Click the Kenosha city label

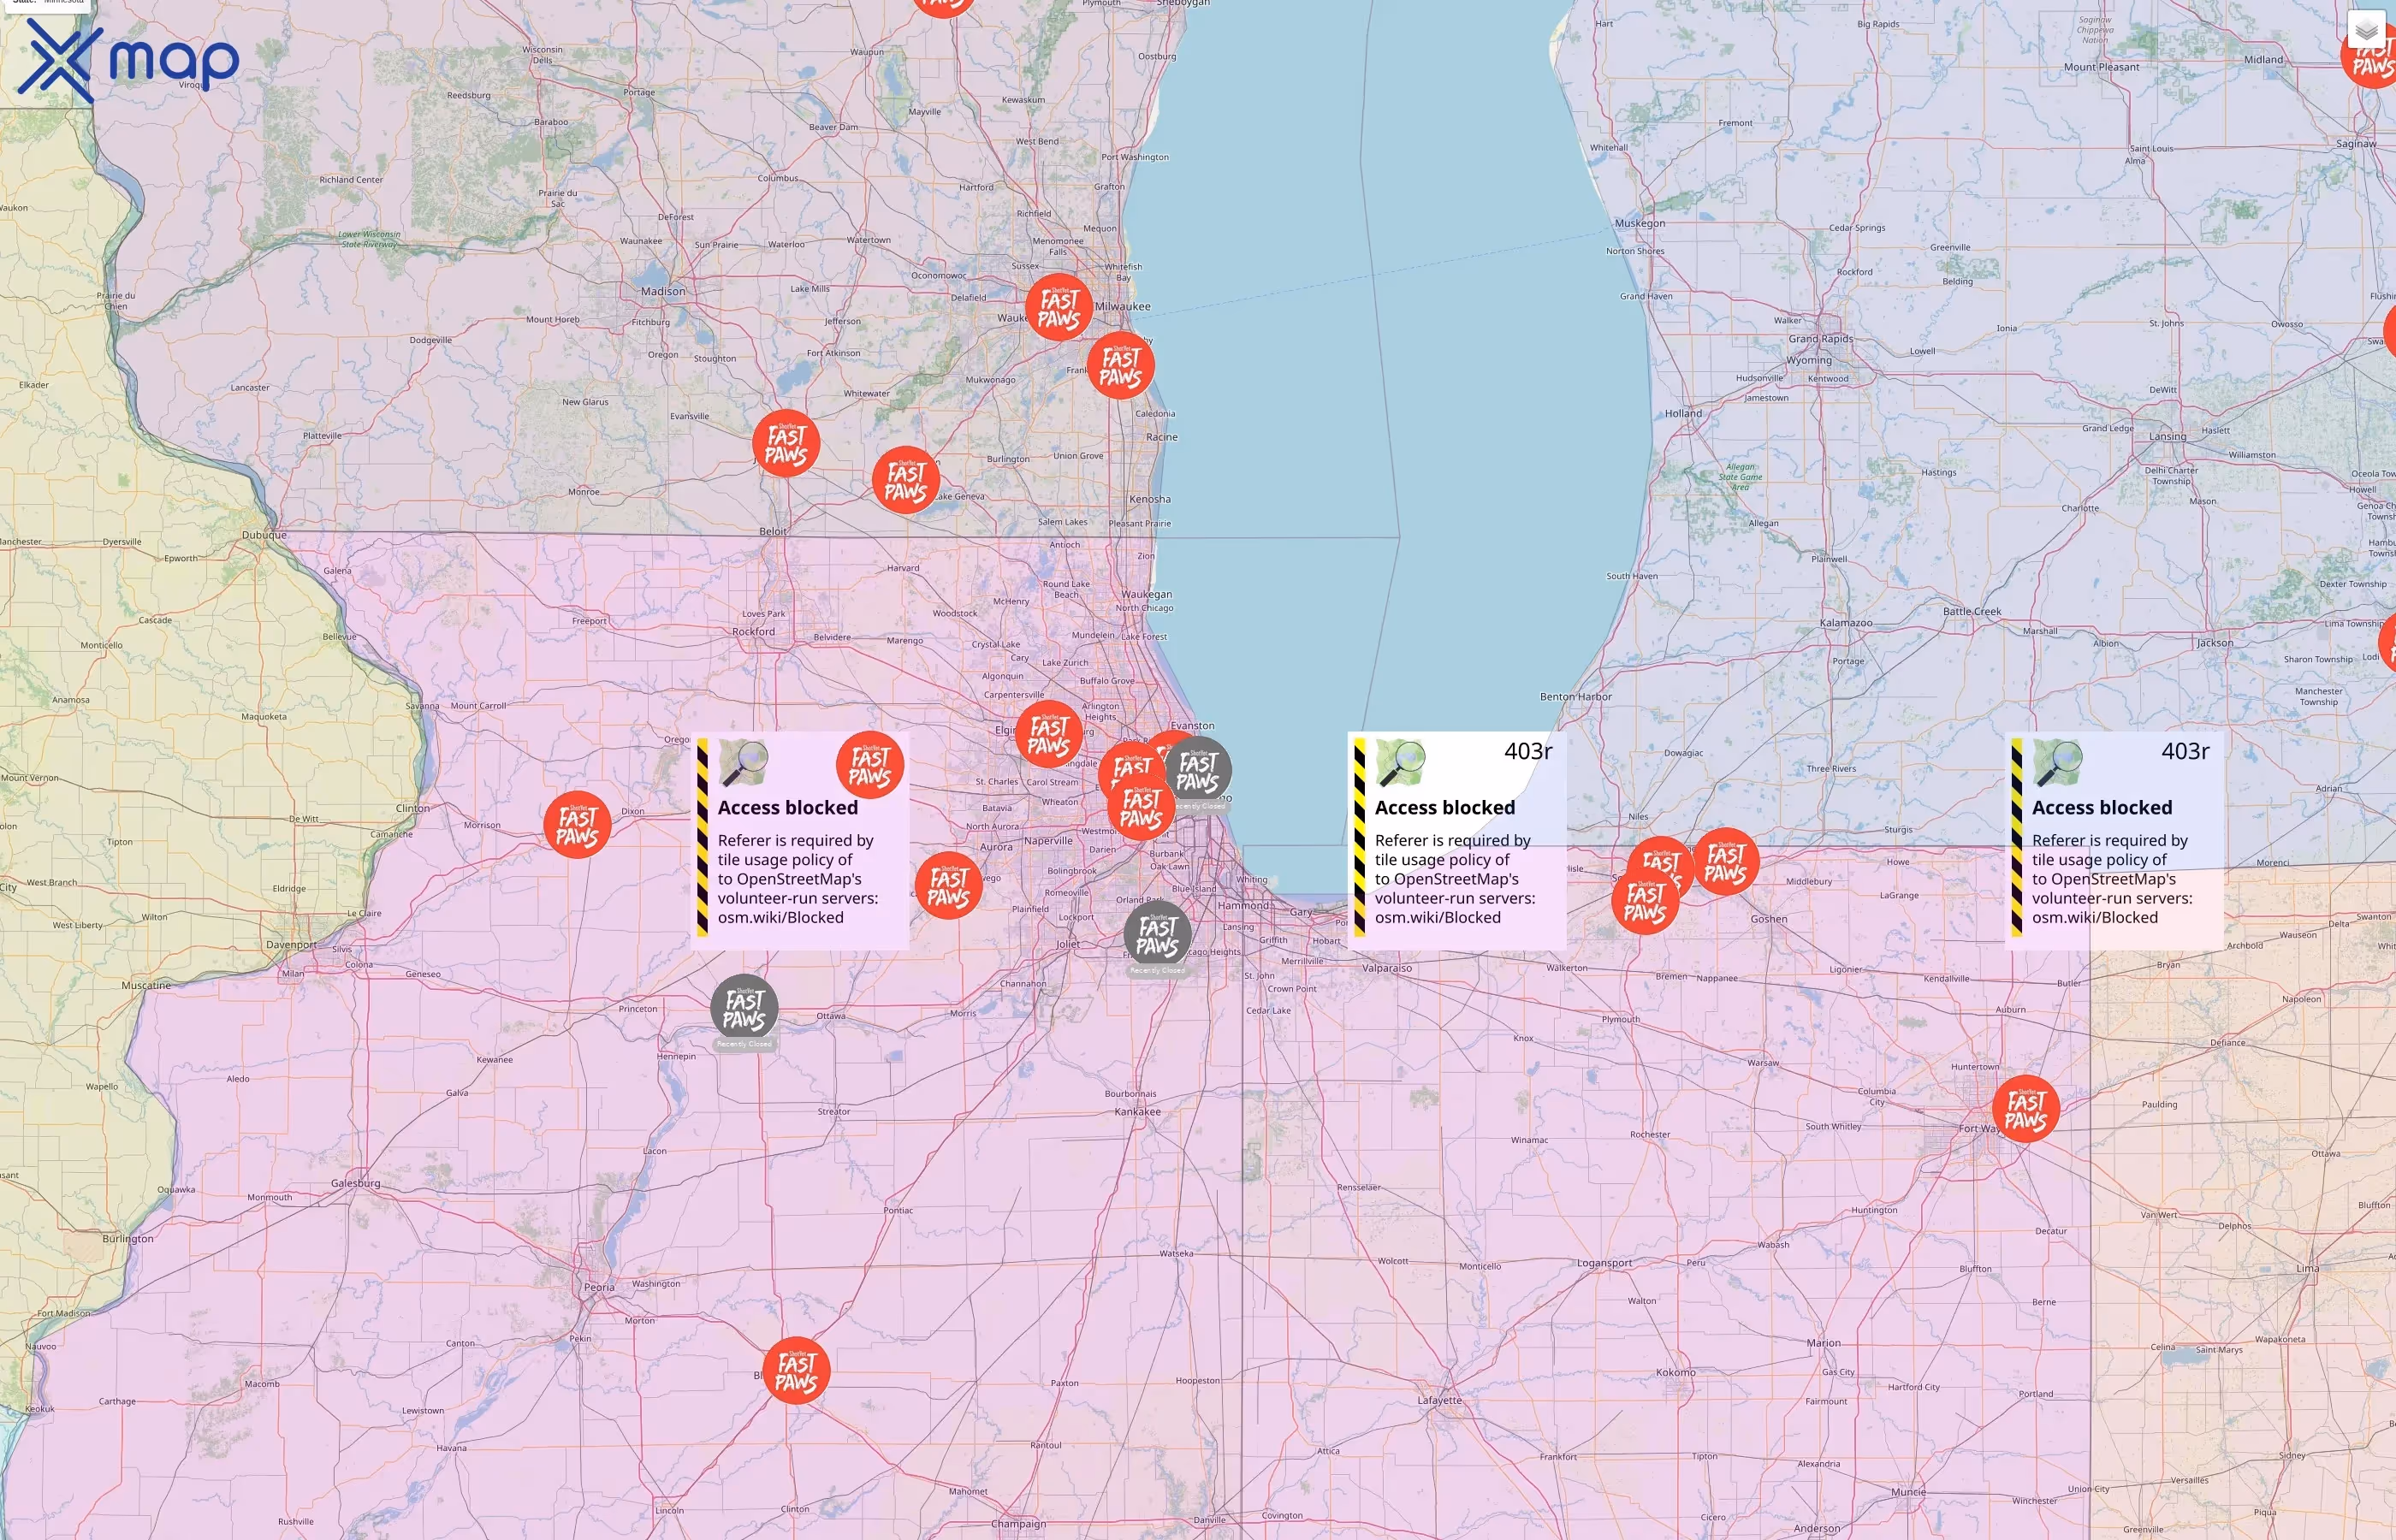[x=1149, y=499]
